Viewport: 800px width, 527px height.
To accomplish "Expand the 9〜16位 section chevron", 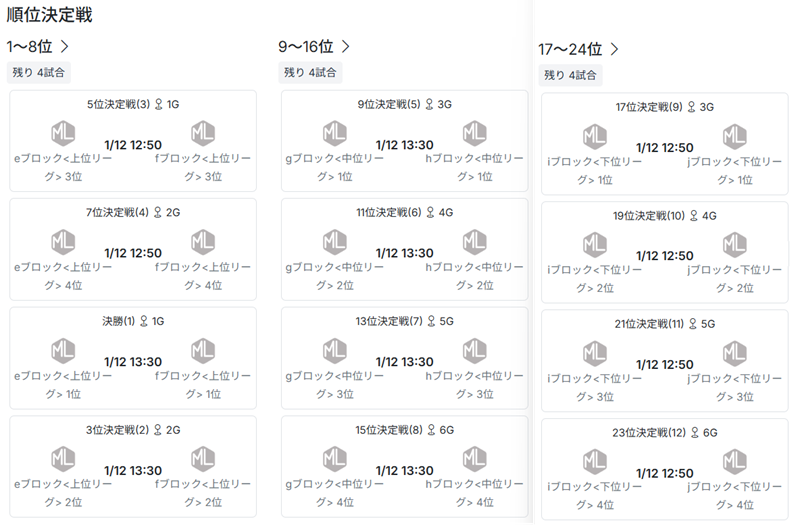I will (346, 46).
